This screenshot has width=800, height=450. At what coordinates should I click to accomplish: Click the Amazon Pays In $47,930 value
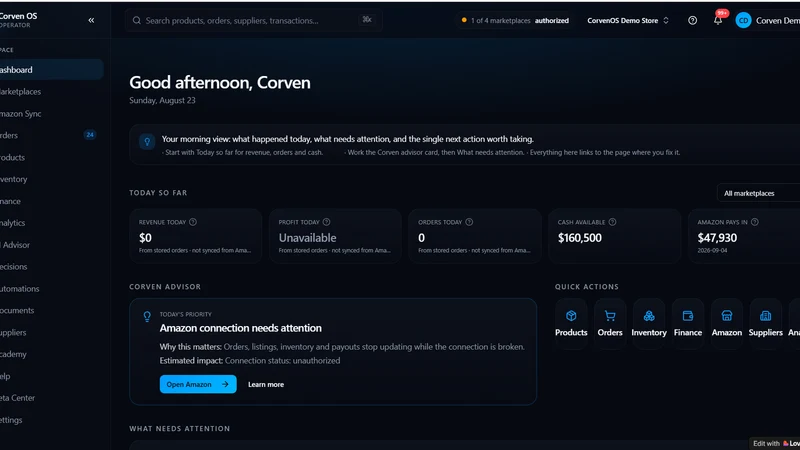pyautogui.click(x=717, y=238)
